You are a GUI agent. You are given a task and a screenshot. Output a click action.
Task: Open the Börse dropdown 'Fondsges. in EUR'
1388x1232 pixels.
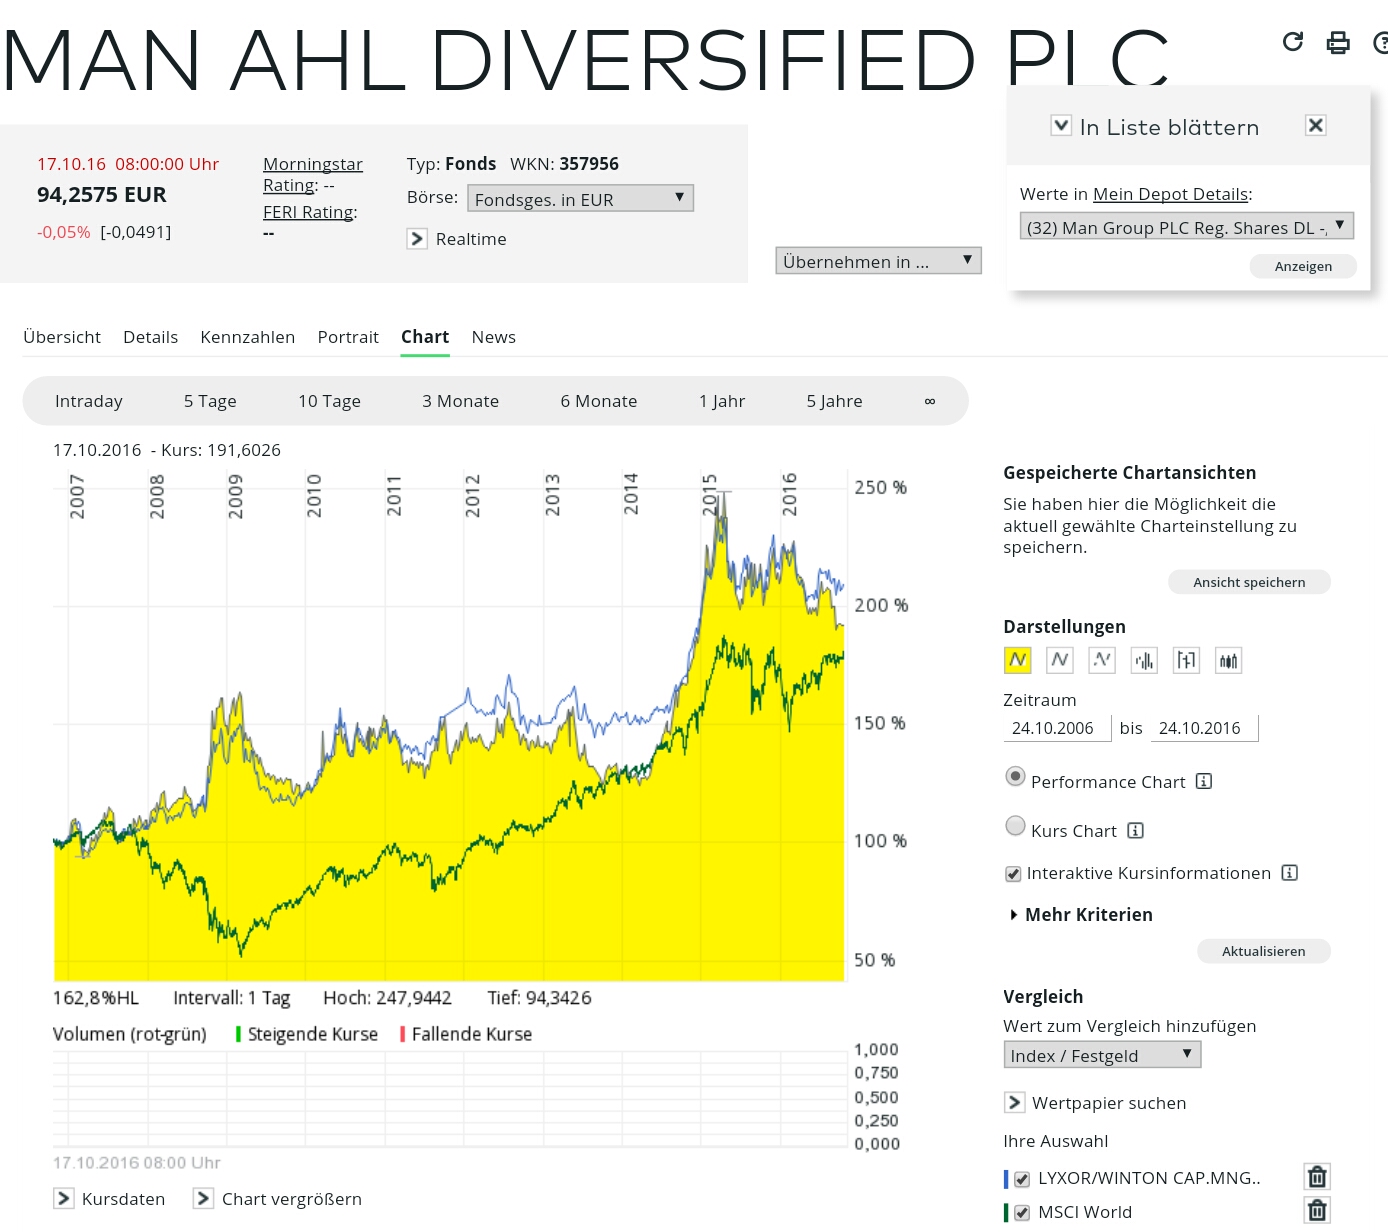click(x=580, y=198)
